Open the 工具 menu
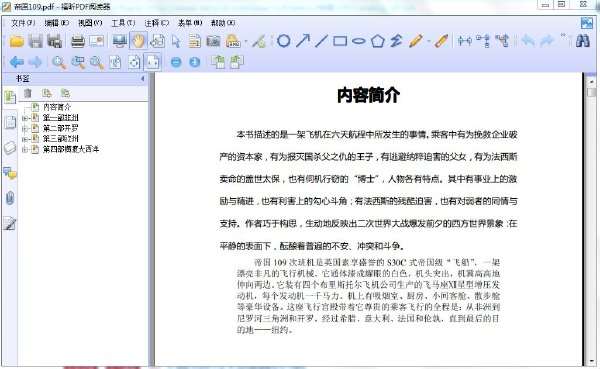Image resolution: width=600 pixels, height=369 pixels. 123,23
